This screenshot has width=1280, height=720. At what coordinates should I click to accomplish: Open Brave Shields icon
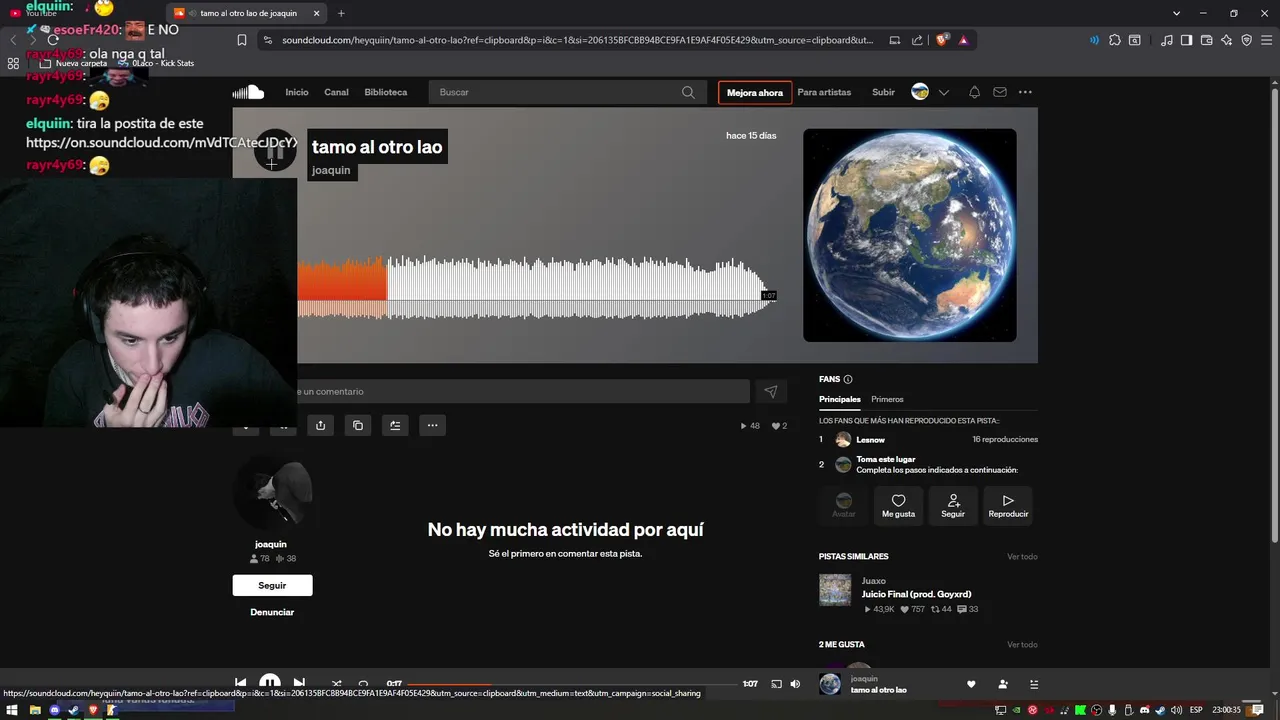(x=942, y=40)
